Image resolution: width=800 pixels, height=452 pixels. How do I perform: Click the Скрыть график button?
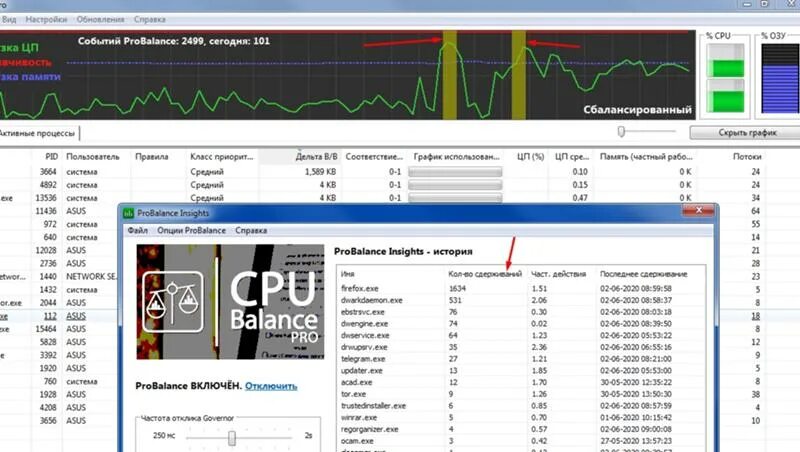point(747,132)
